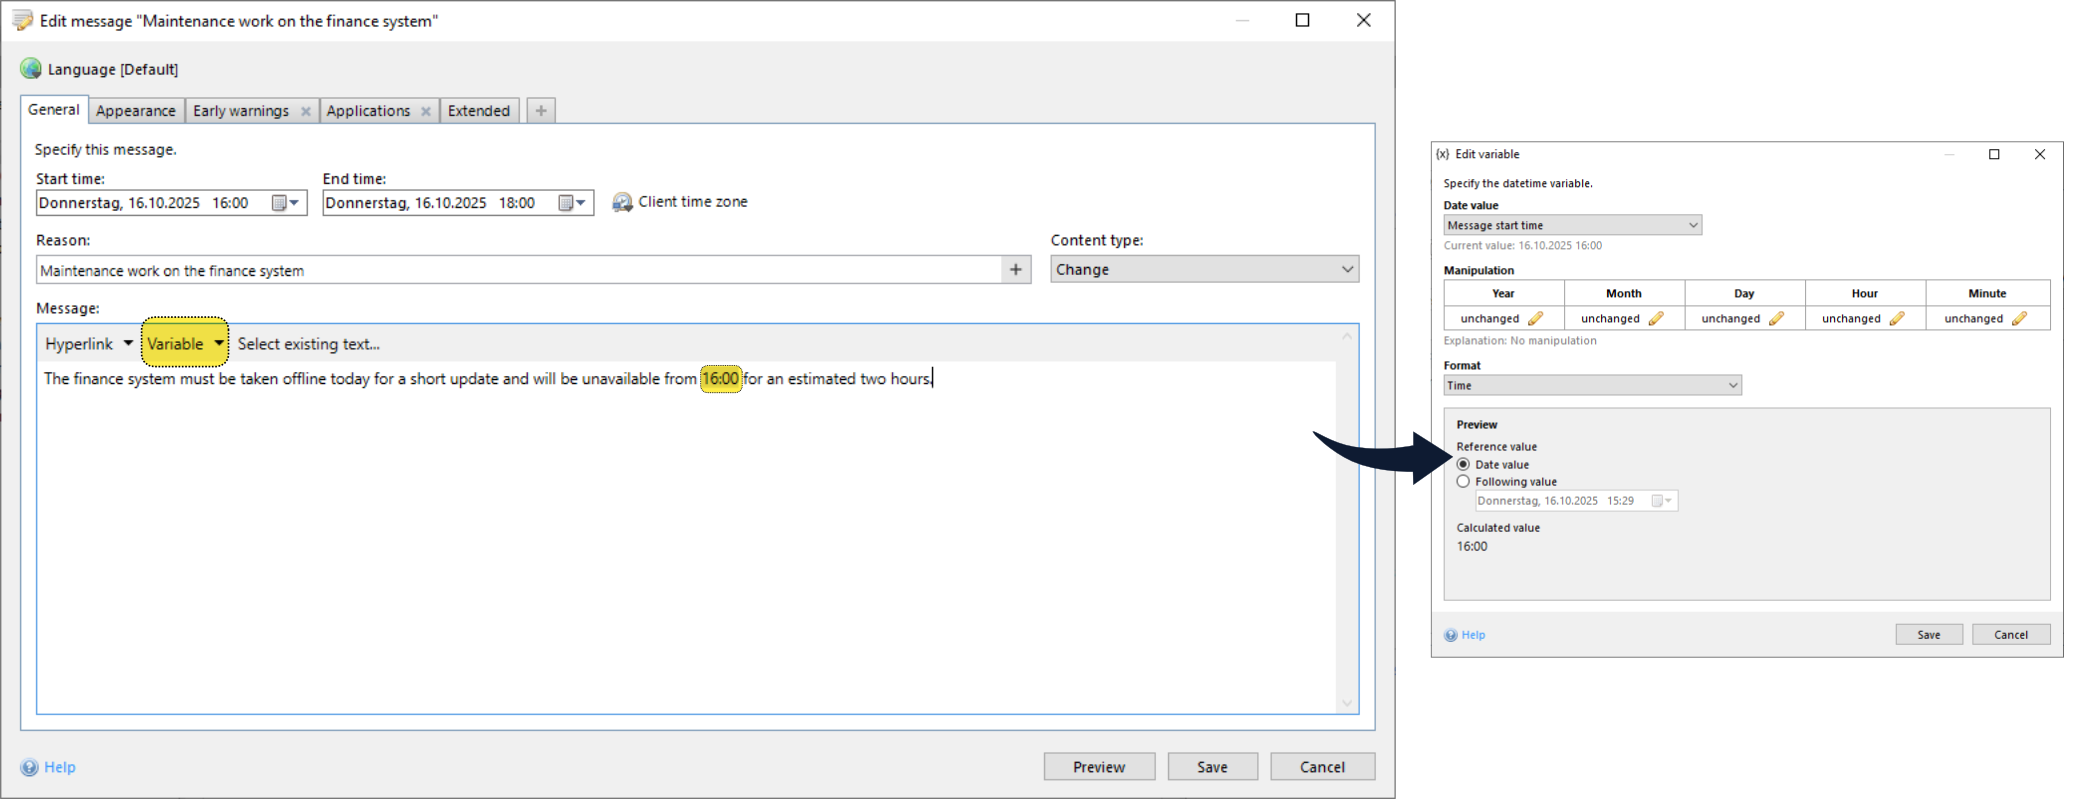Open the Start time calendar picker
Viewport: 2079px width, 799px height.
pyautogui.click(x=286, y=203)
